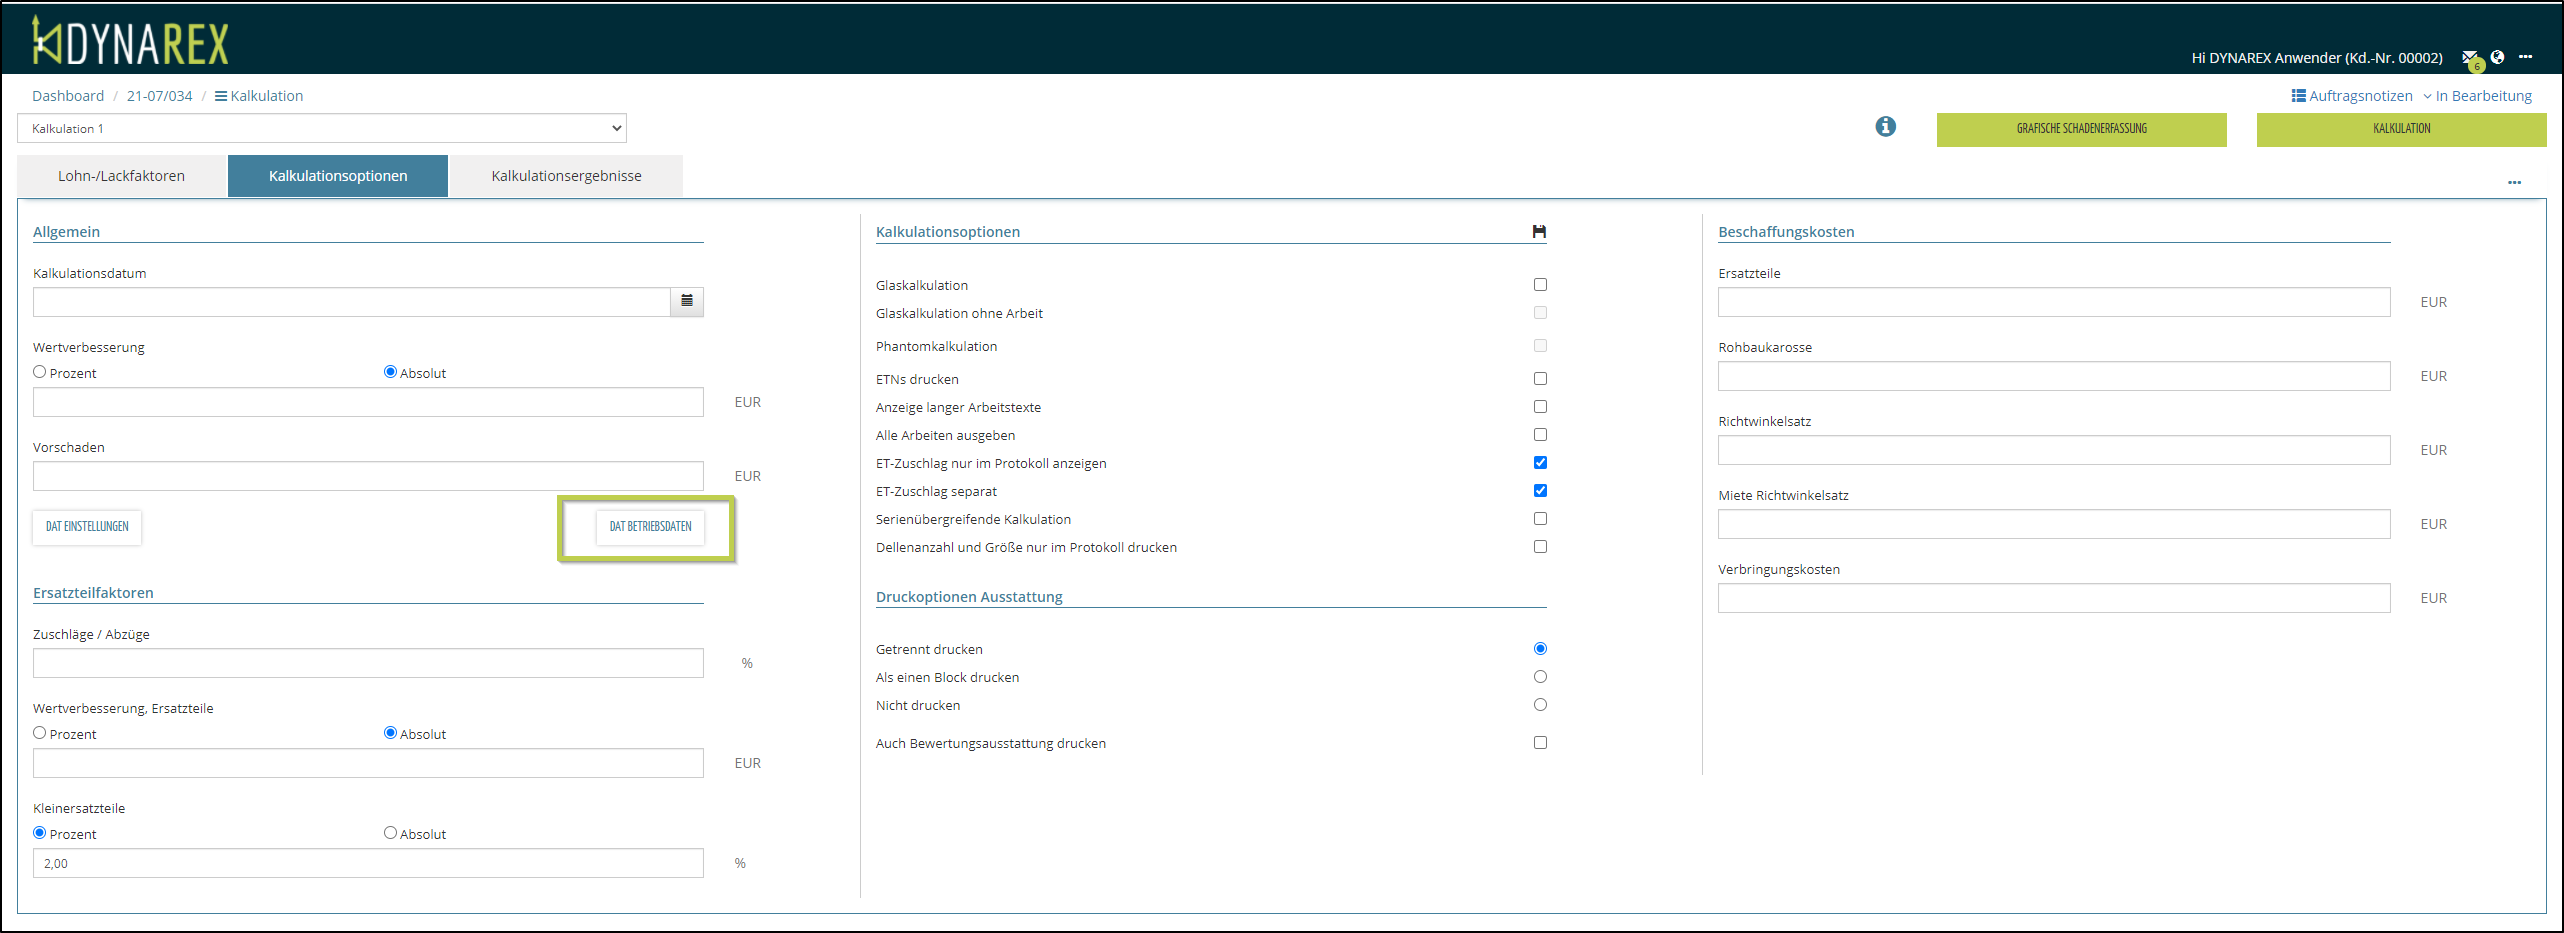Screen dimensions: 2564x933
Task: Uncheck ET-Zuschlag separat
Action: [x=1540, y=491]
